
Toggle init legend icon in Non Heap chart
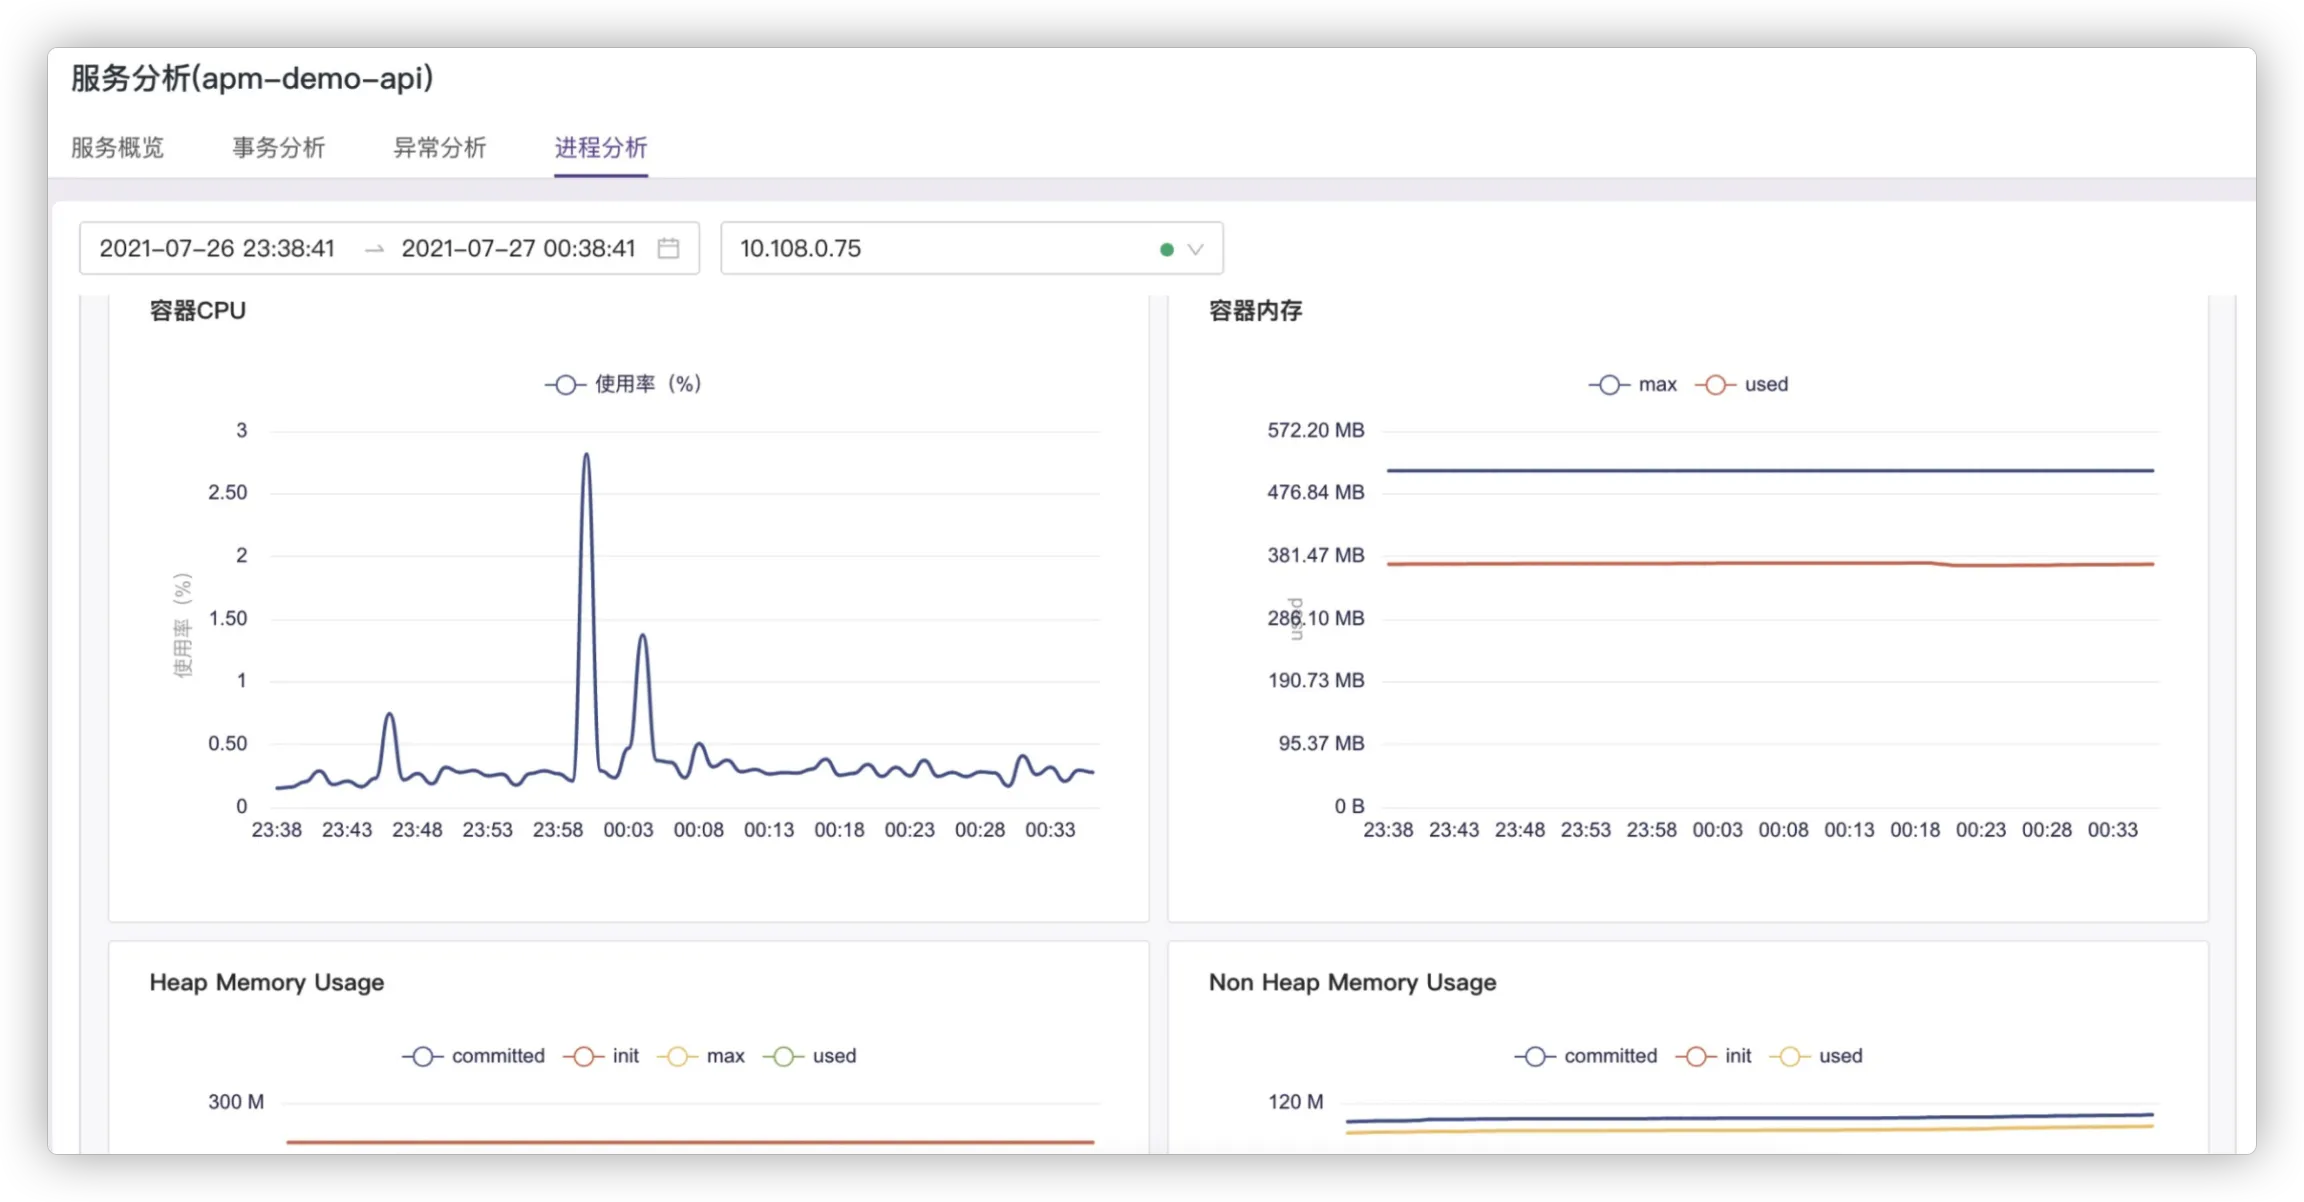[x=1696, y=1056]
